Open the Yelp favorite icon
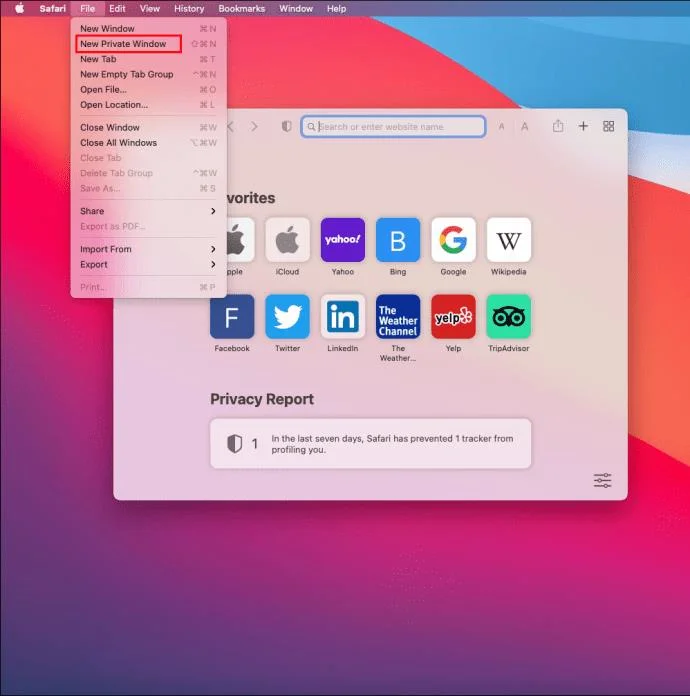The image size is (690, 696). pyautogui.click(x=453, y=316)
